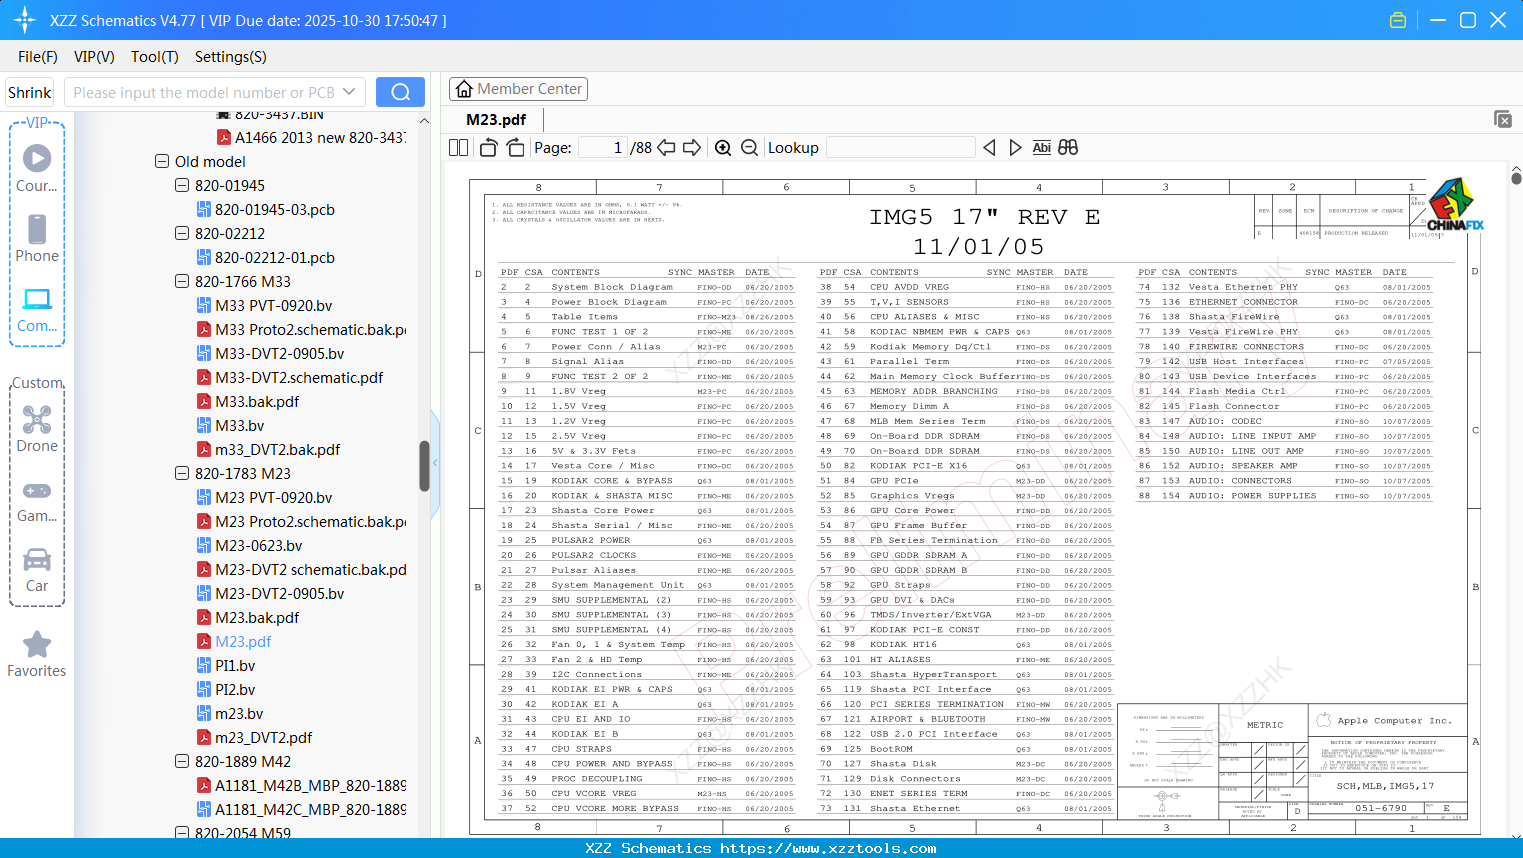Open M33.bak.pdf file

(248, 401)
